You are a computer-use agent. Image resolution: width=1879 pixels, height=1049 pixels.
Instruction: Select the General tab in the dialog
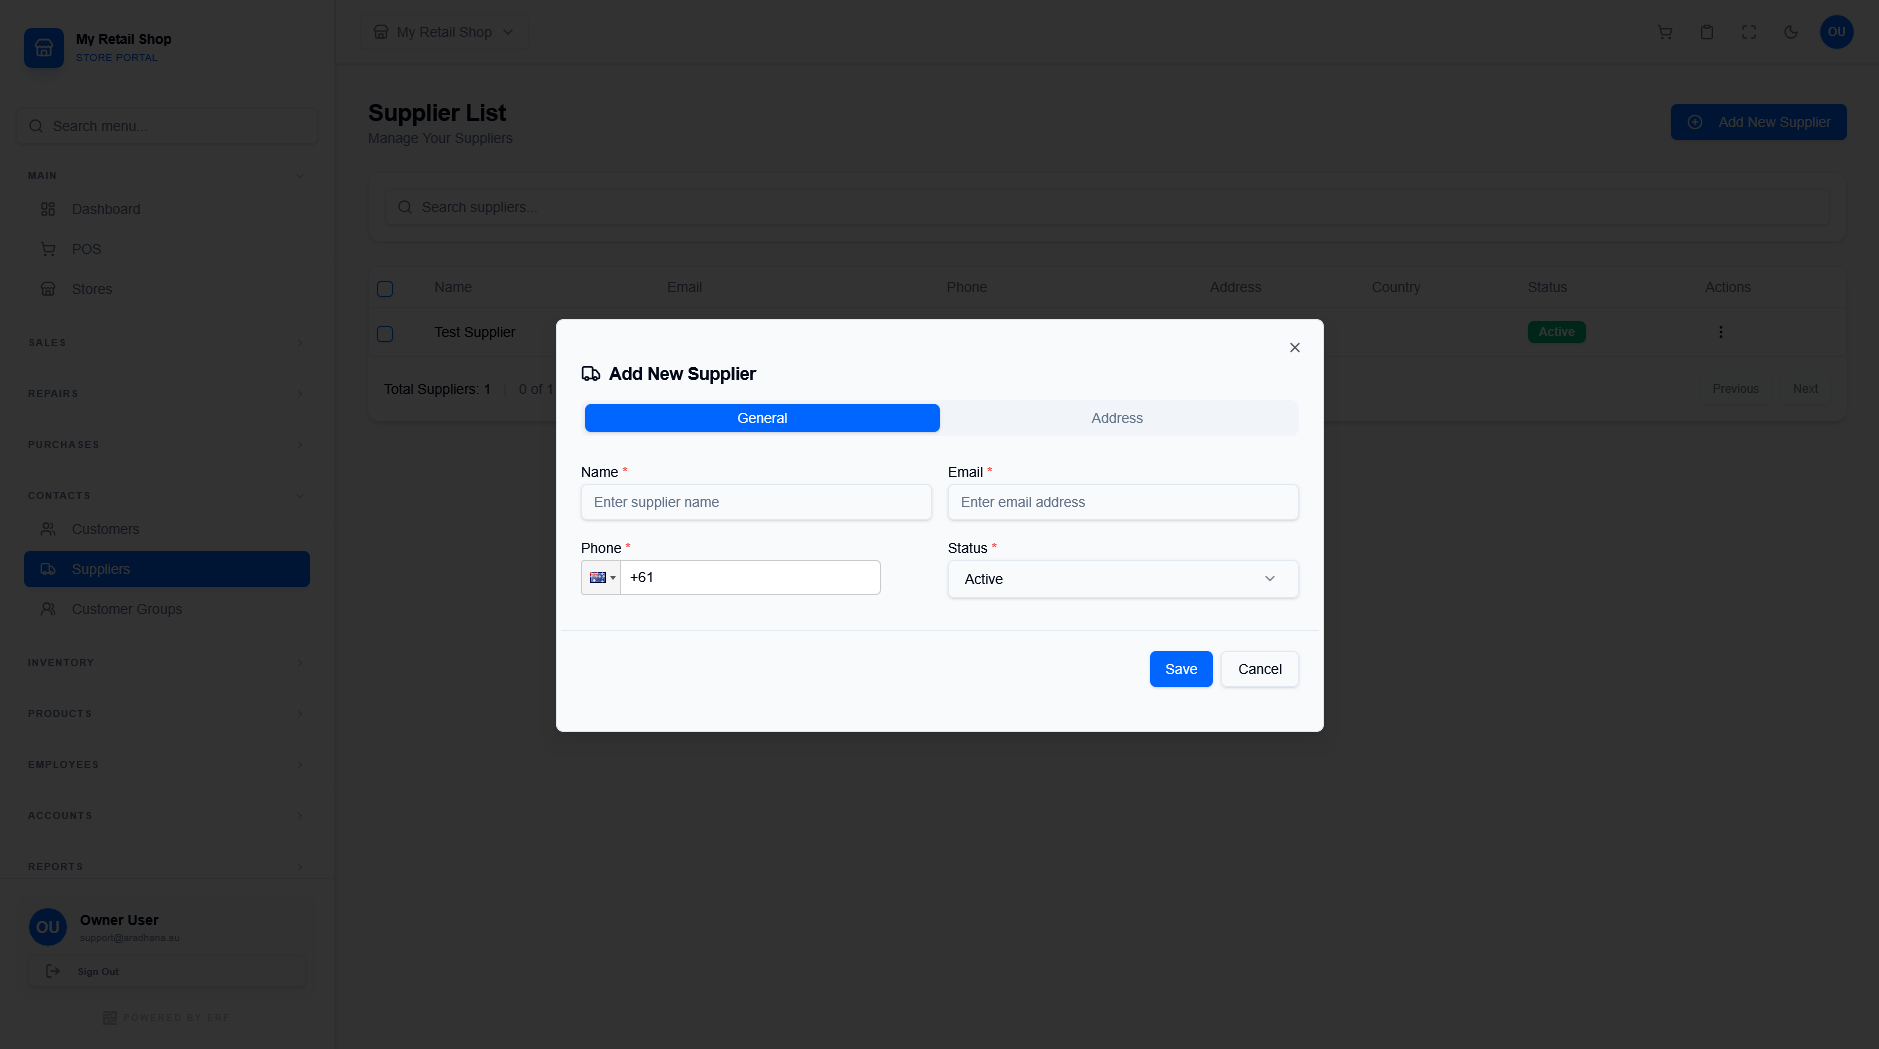761,418
